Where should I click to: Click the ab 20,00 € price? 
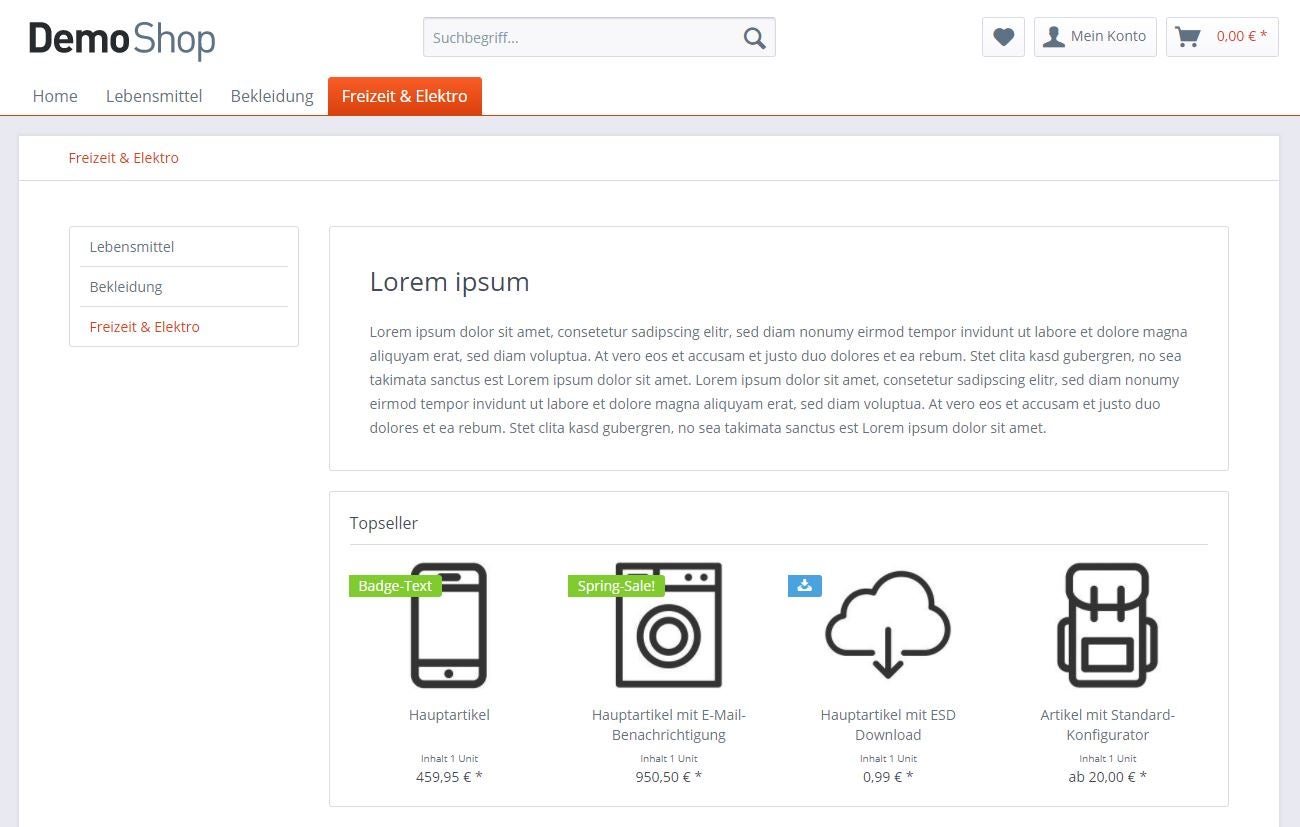1107,777
